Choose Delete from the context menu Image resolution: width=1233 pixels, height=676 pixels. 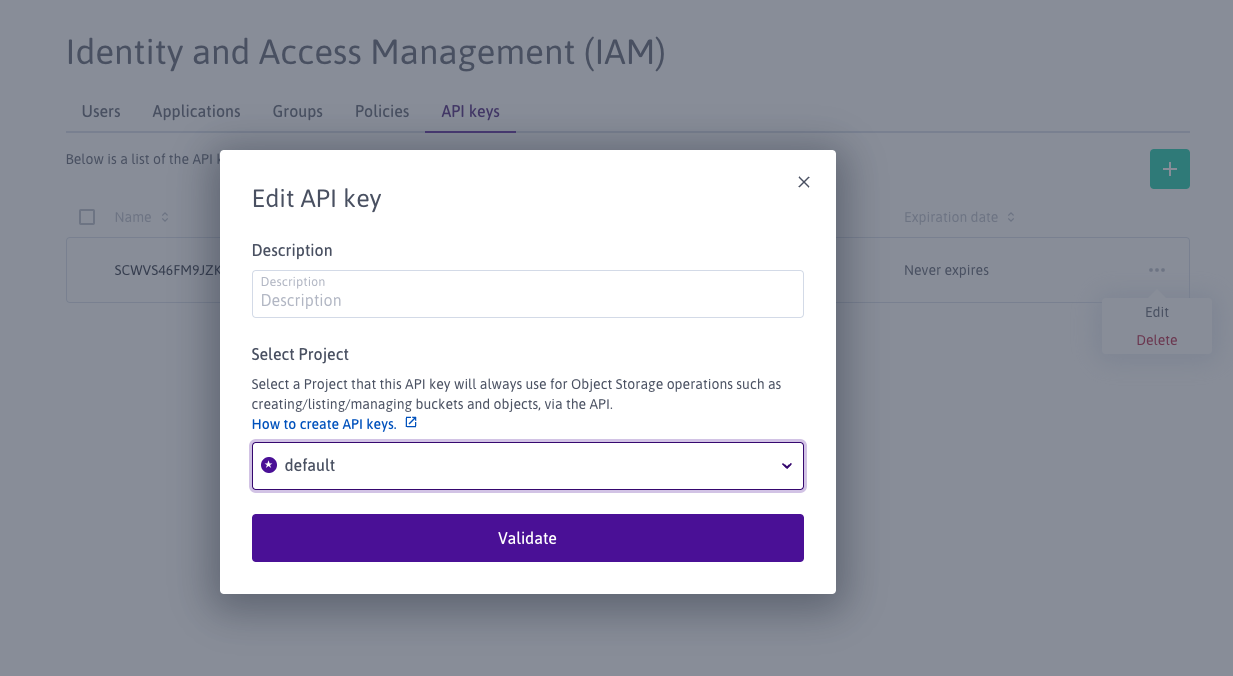[1156, 340]
